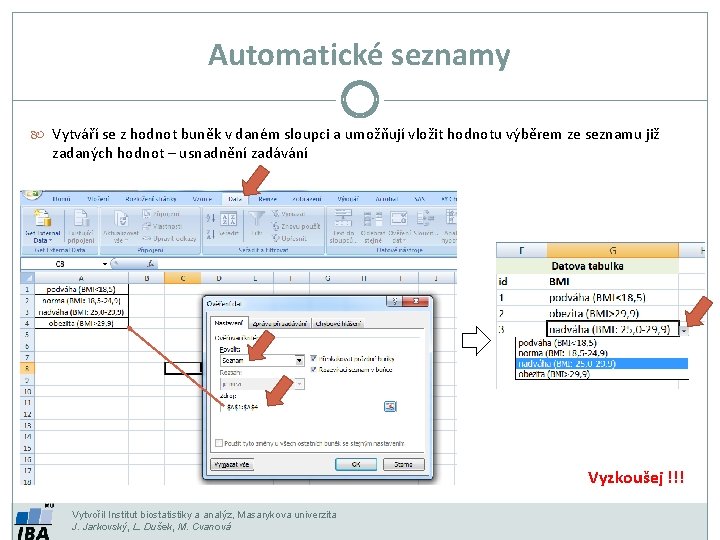
Task: Expand the Get External Data menu
Action: pyautogui.click(x=42, y=236)
